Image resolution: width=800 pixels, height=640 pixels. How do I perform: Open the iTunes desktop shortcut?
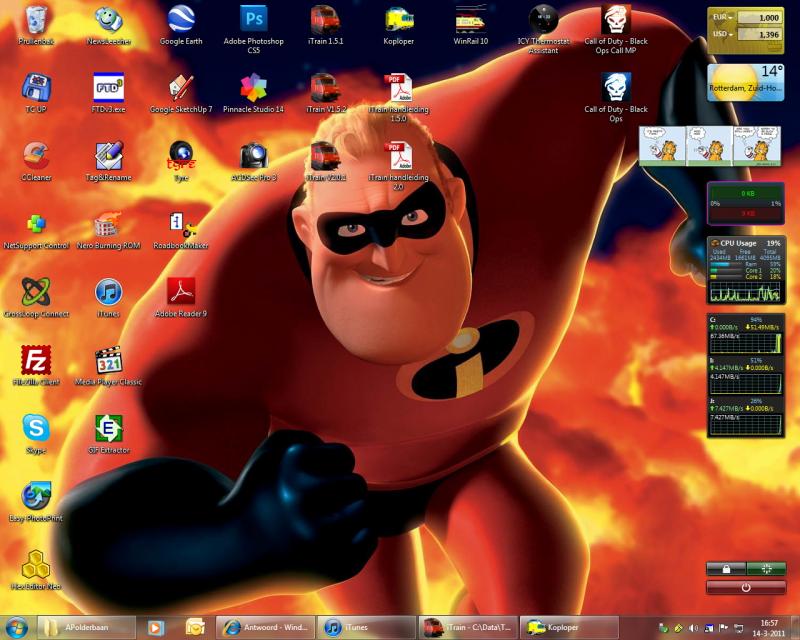[108, 298]
